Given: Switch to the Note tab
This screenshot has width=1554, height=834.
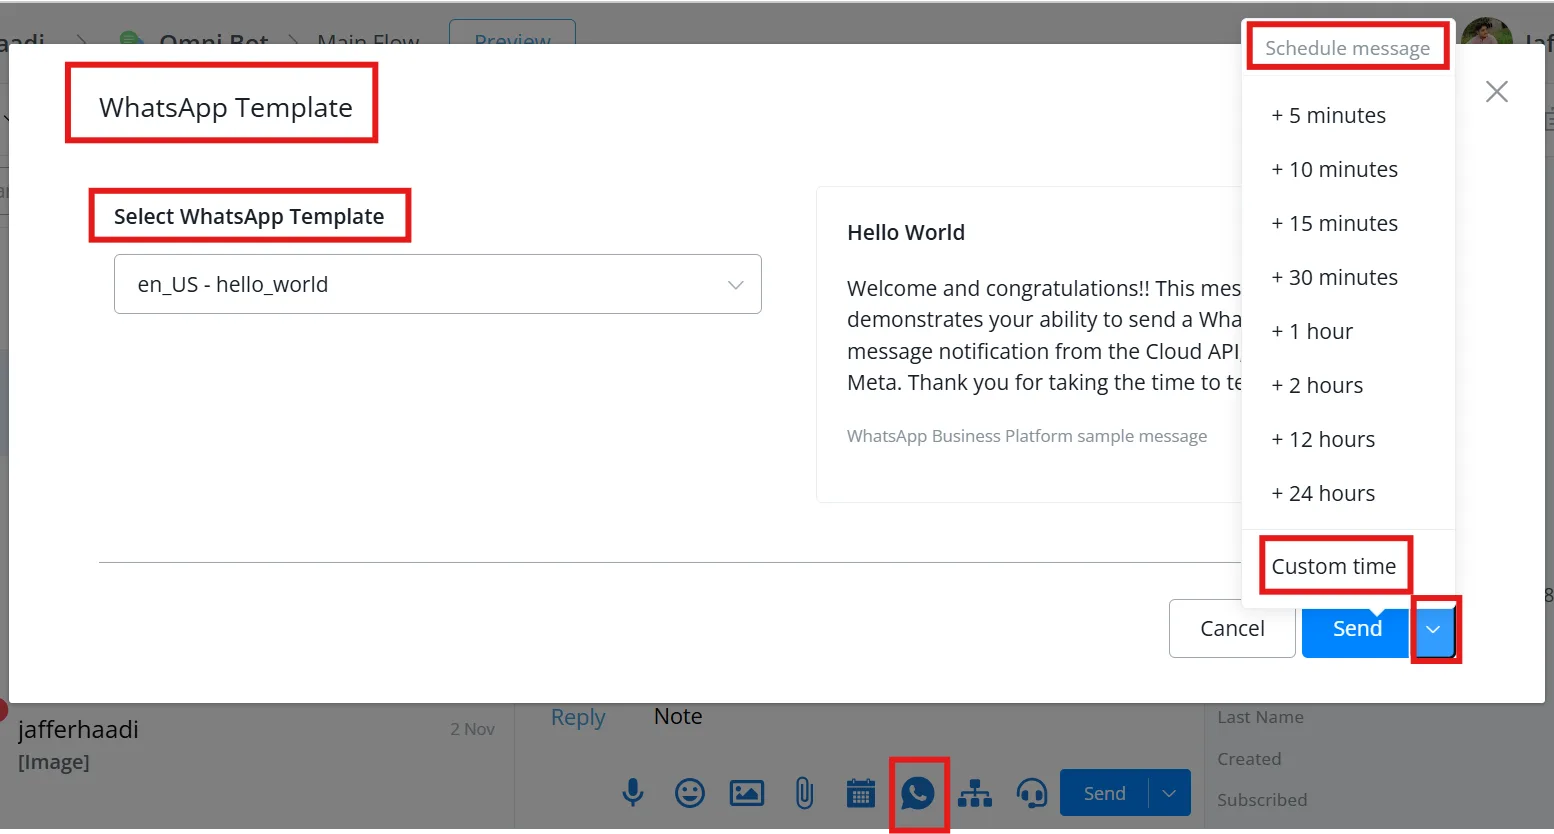Looking at the screenshot, I should (x=678, y=716).
